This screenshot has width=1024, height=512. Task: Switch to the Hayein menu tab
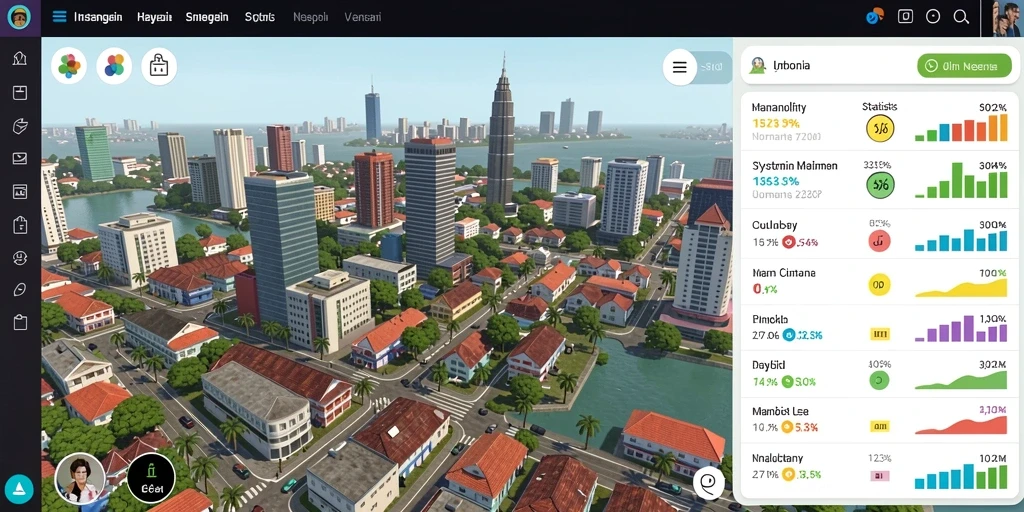tap(154, 17)
